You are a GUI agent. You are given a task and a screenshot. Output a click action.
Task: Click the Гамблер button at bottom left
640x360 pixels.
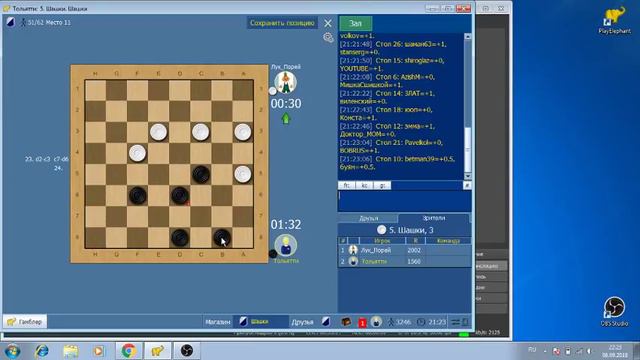point(25,322)
